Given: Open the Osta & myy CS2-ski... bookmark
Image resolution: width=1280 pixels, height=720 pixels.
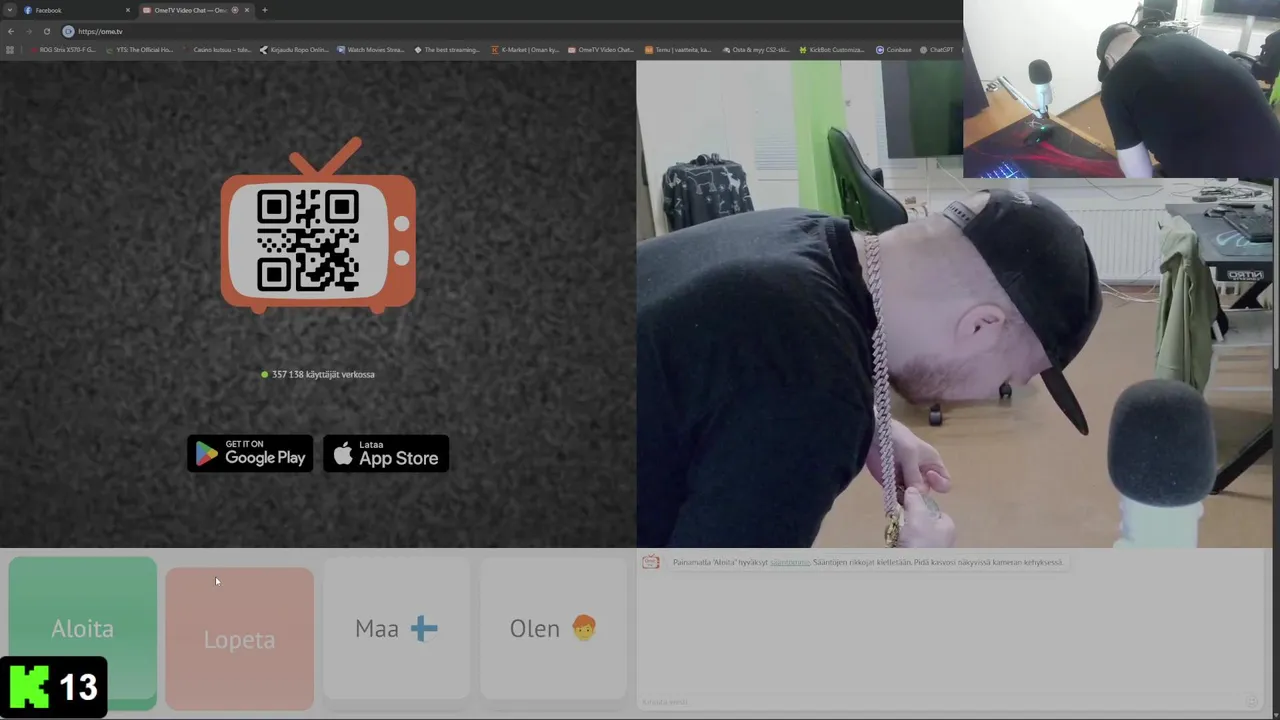Looking at the screenshot, I should click(756, 50).
